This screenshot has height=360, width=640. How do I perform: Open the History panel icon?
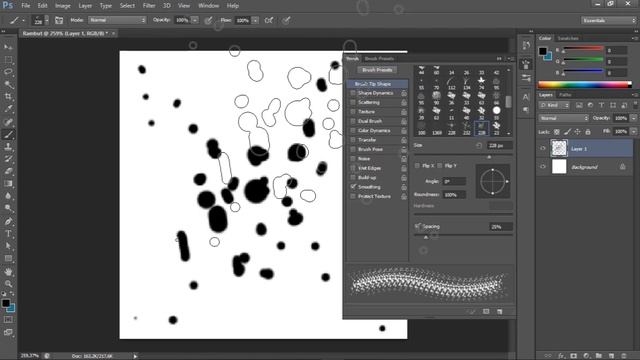pos(526,45)
